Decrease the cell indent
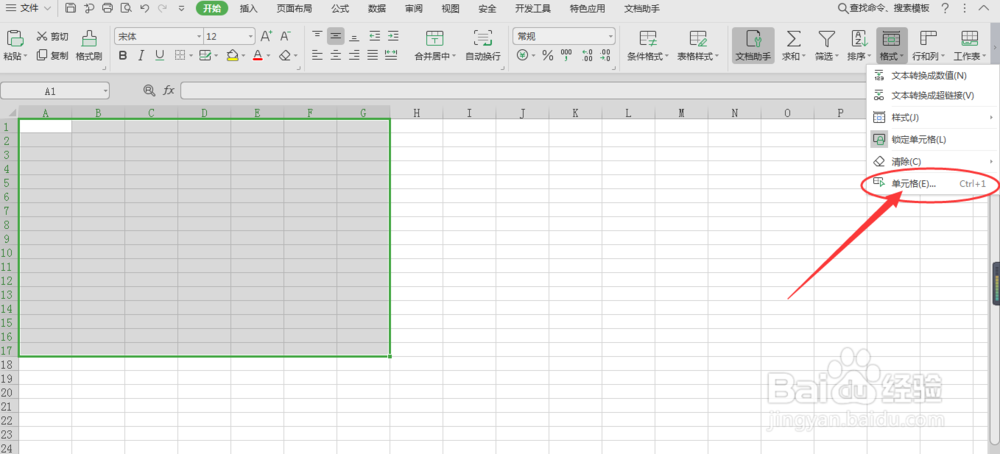Viewport: 1000px width, 454px height. (x=374, y=36)
